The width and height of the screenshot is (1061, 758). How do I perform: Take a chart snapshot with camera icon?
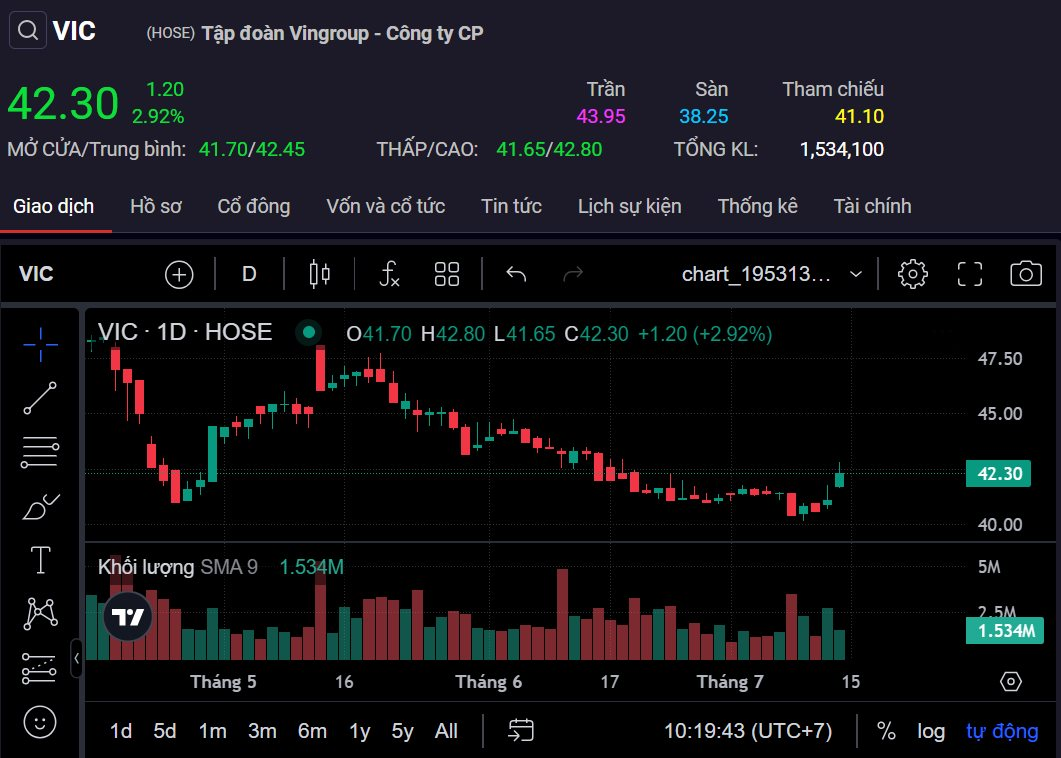click(1025, 274)
